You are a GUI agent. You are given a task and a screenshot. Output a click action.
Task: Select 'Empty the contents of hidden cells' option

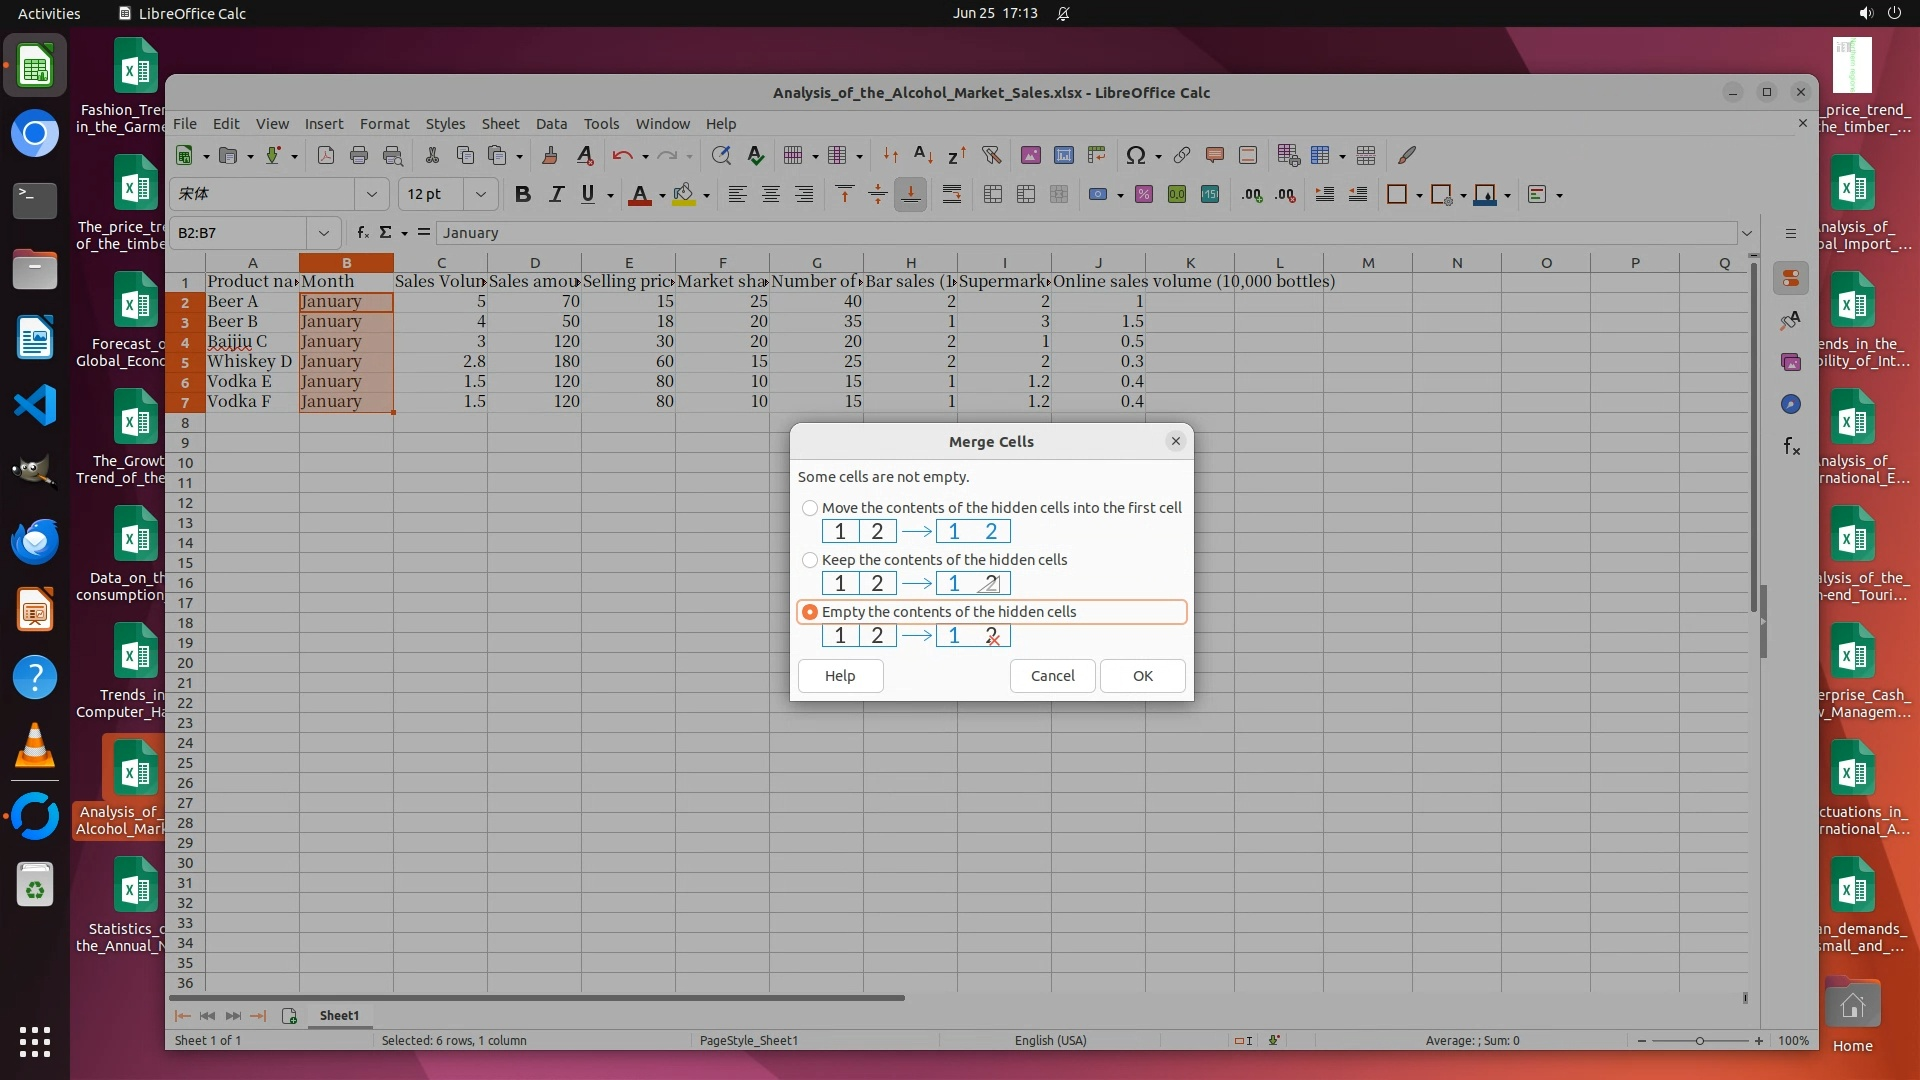(x=810, y=612)
